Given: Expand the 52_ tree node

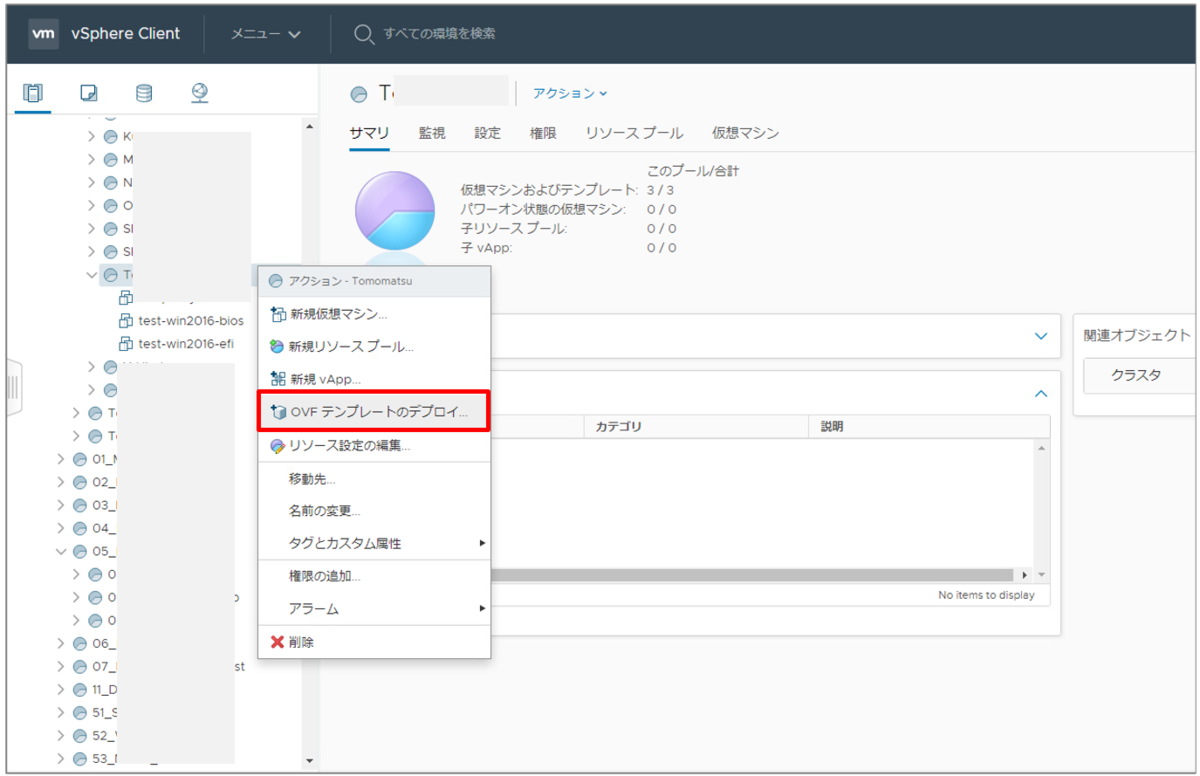Looking at the screenshot, I should click(62, 736).
